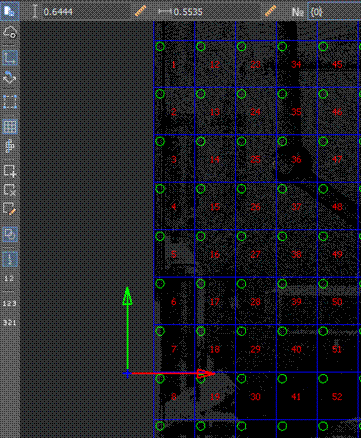Select grid cell number 28
The width and height of the screenshot is (361, 439).
click(256, 302)
